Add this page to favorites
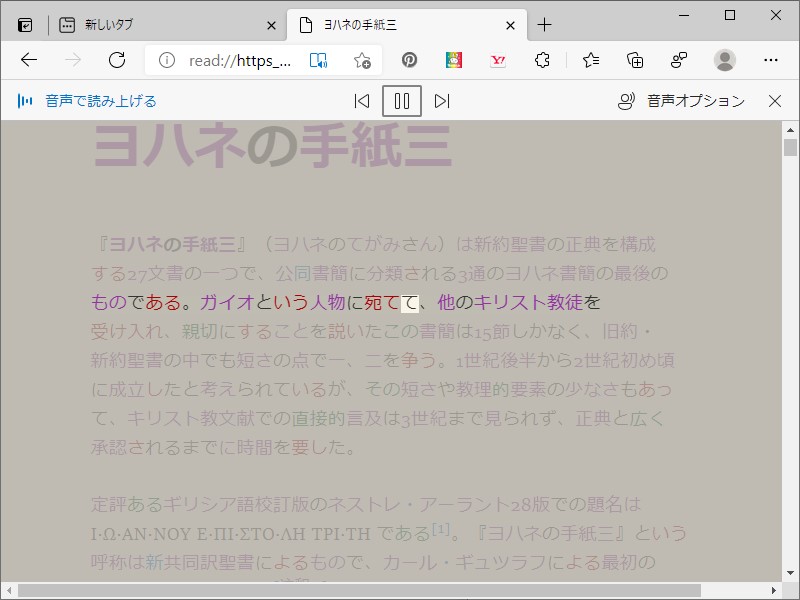 pos(361,60)
